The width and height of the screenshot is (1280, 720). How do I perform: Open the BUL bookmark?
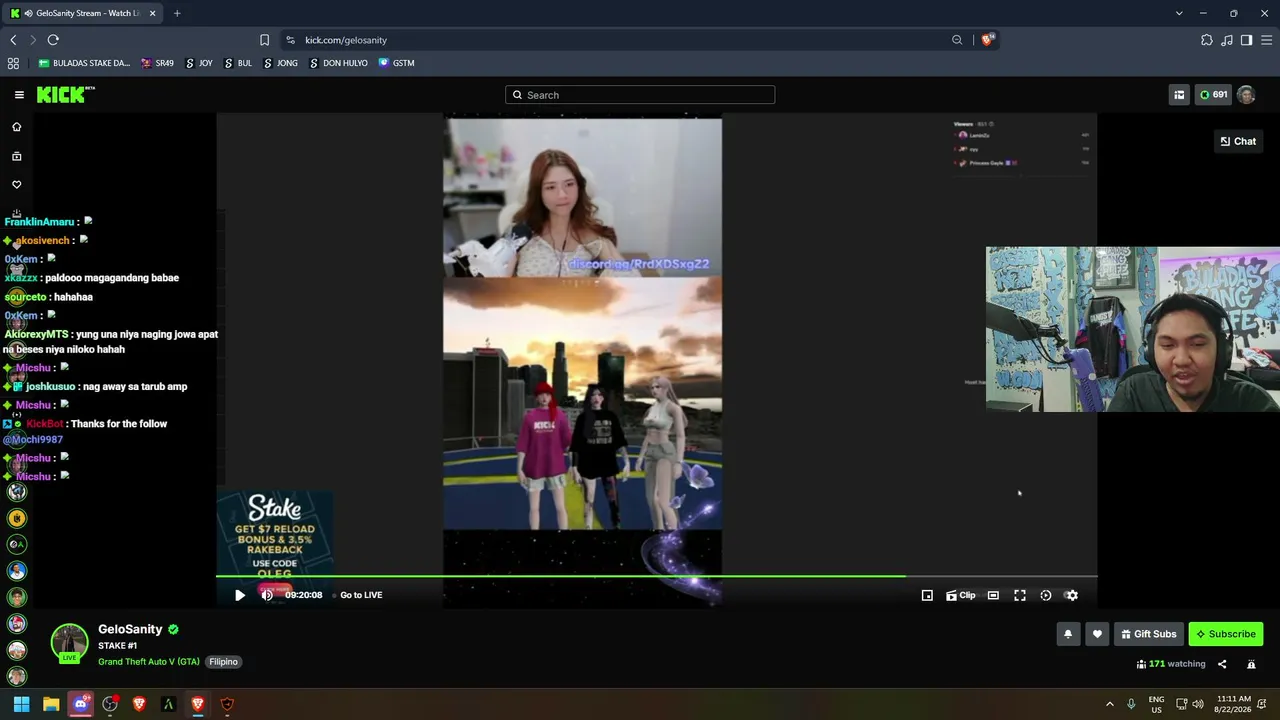point(237,63)
